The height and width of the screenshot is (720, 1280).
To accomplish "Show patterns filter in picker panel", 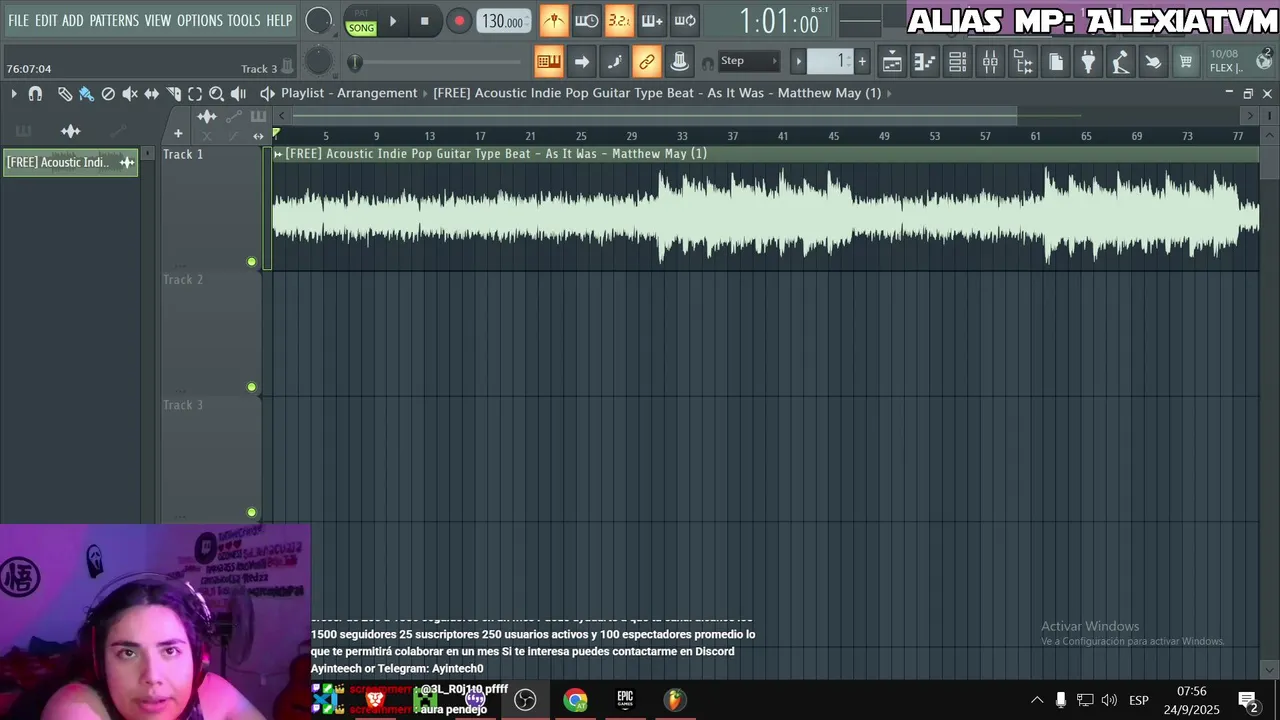I will point(23,131).
